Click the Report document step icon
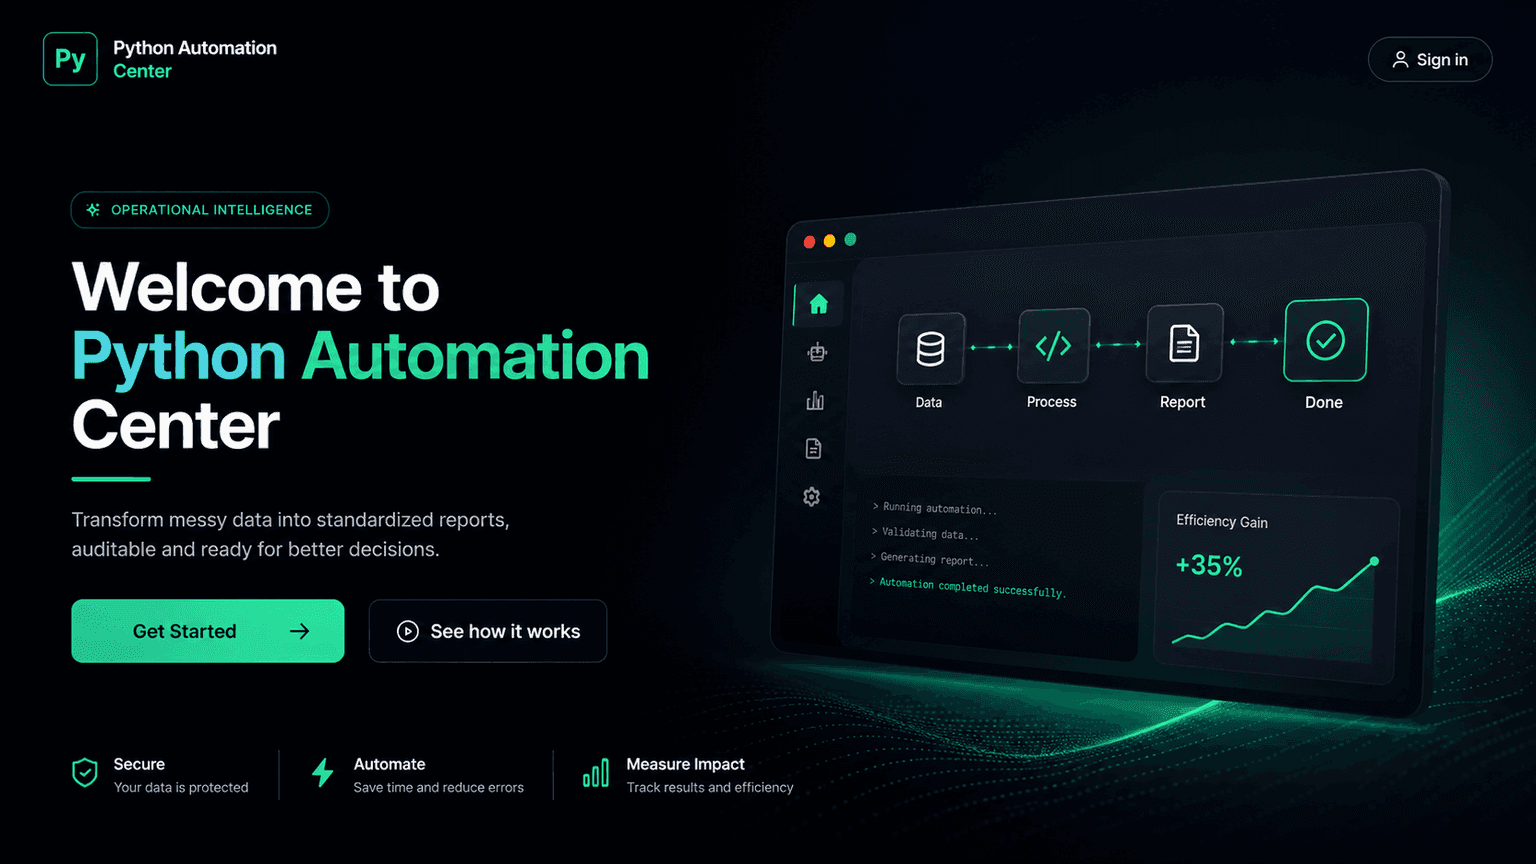The image size is (1536, 864). point(1185,343)
